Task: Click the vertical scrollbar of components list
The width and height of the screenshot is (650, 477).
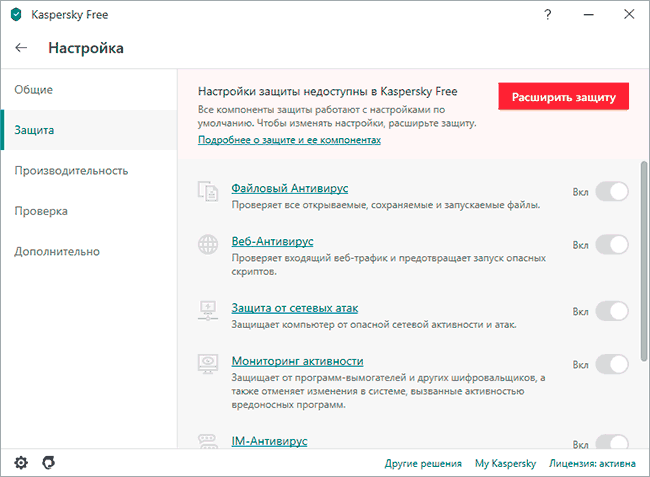Action: click(x=644, y=261)
